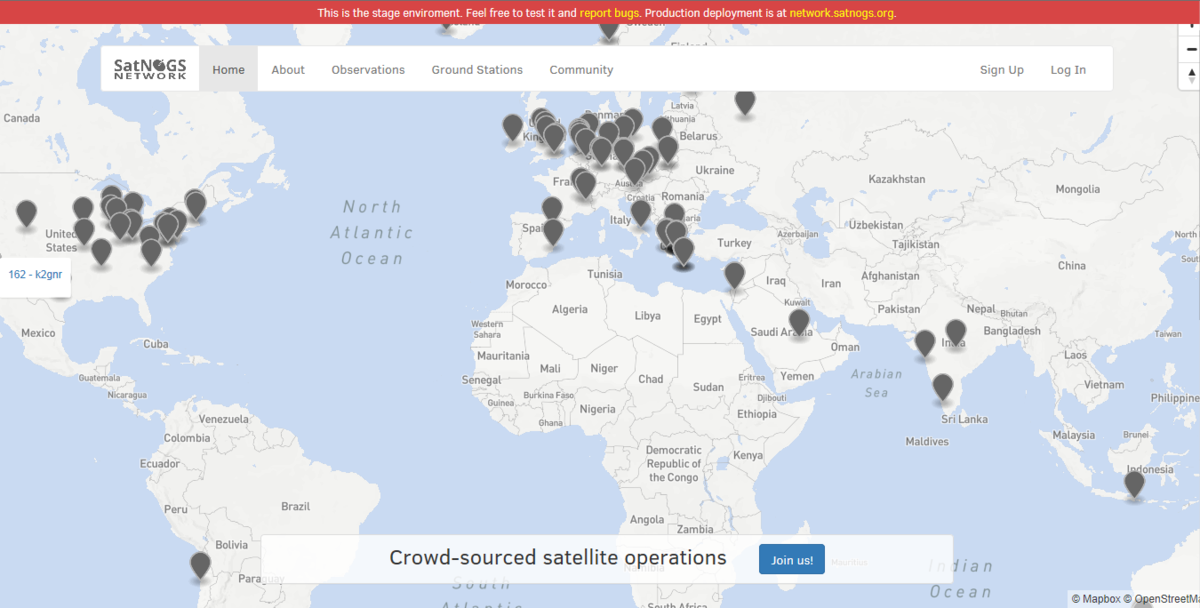The image size is (1200, 608).
Task: Open the station marker above Sri Lanka
Action: coord(942,387)
